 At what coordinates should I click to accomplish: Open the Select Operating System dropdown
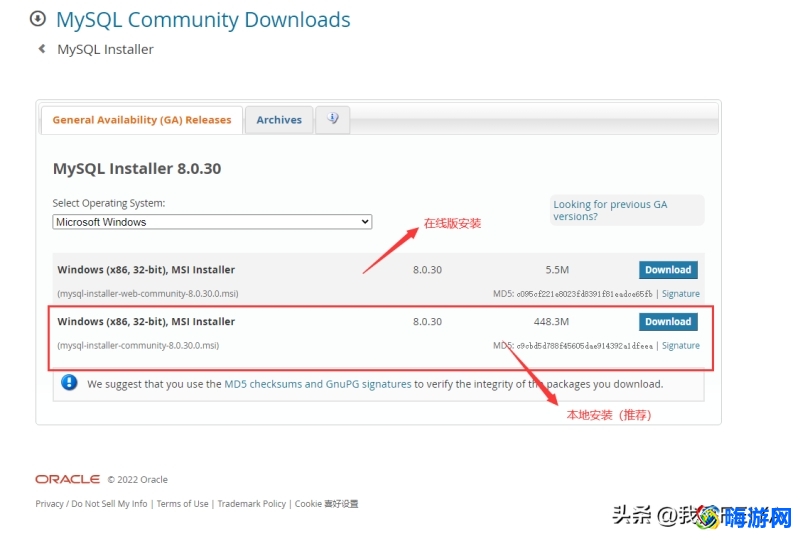coord(212,222)
